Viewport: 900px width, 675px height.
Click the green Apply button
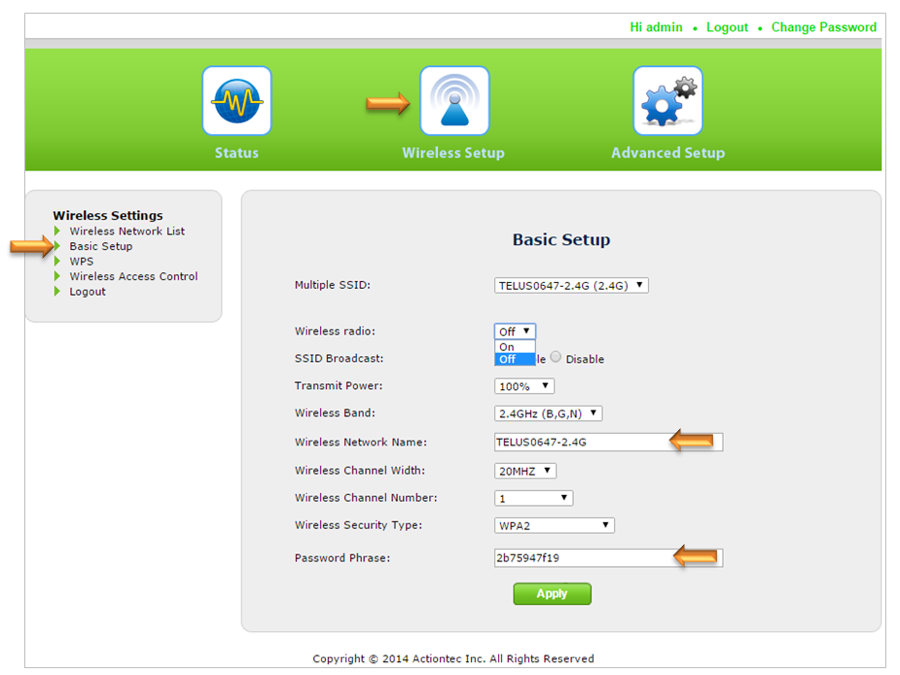[x=552, y=594]
